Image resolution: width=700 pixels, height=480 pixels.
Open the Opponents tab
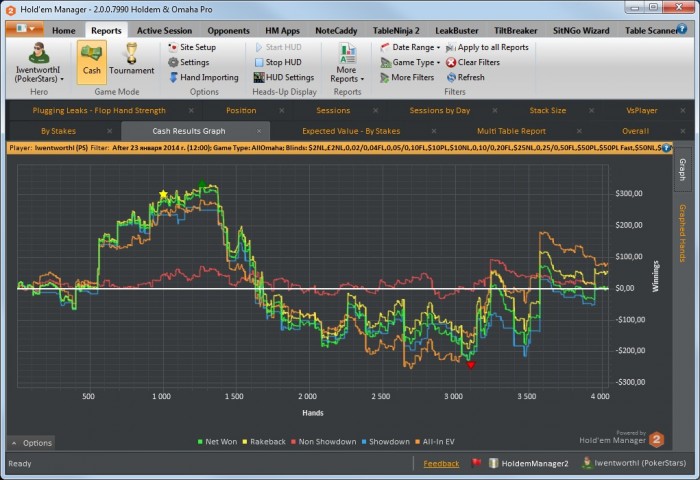click(x=228, y=31)
